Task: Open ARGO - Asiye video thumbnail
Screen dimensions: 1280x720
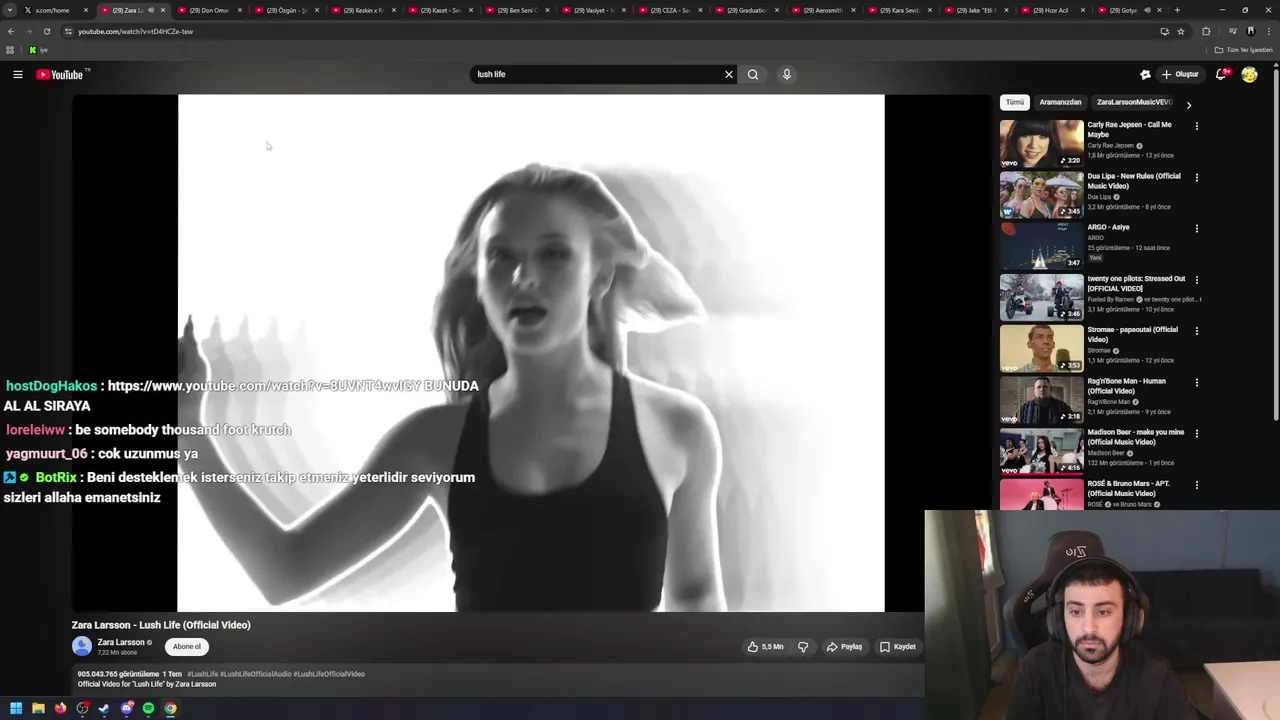Action: tap(1041, 245)
